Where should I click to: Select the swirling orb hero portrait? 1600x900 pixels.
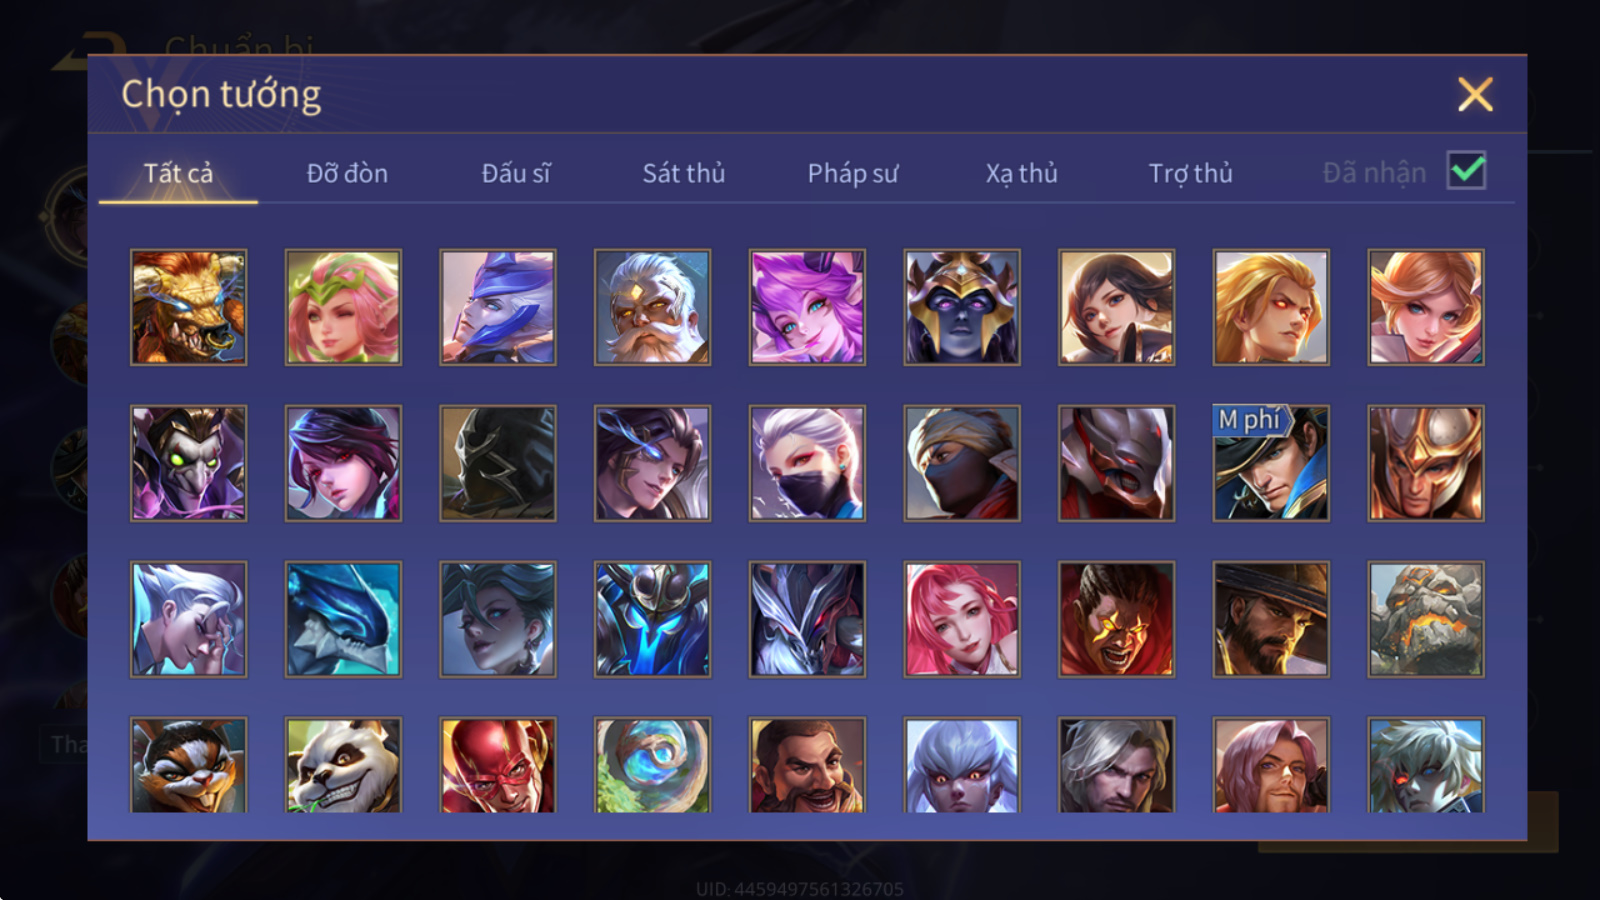[652, 765]
